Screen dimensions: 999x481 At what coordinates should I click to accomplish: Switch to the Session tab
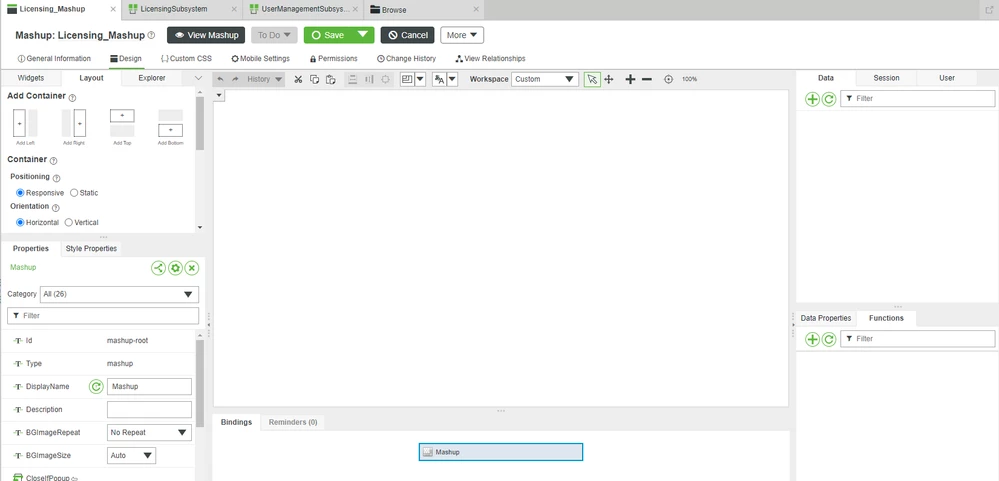(886, 78)
